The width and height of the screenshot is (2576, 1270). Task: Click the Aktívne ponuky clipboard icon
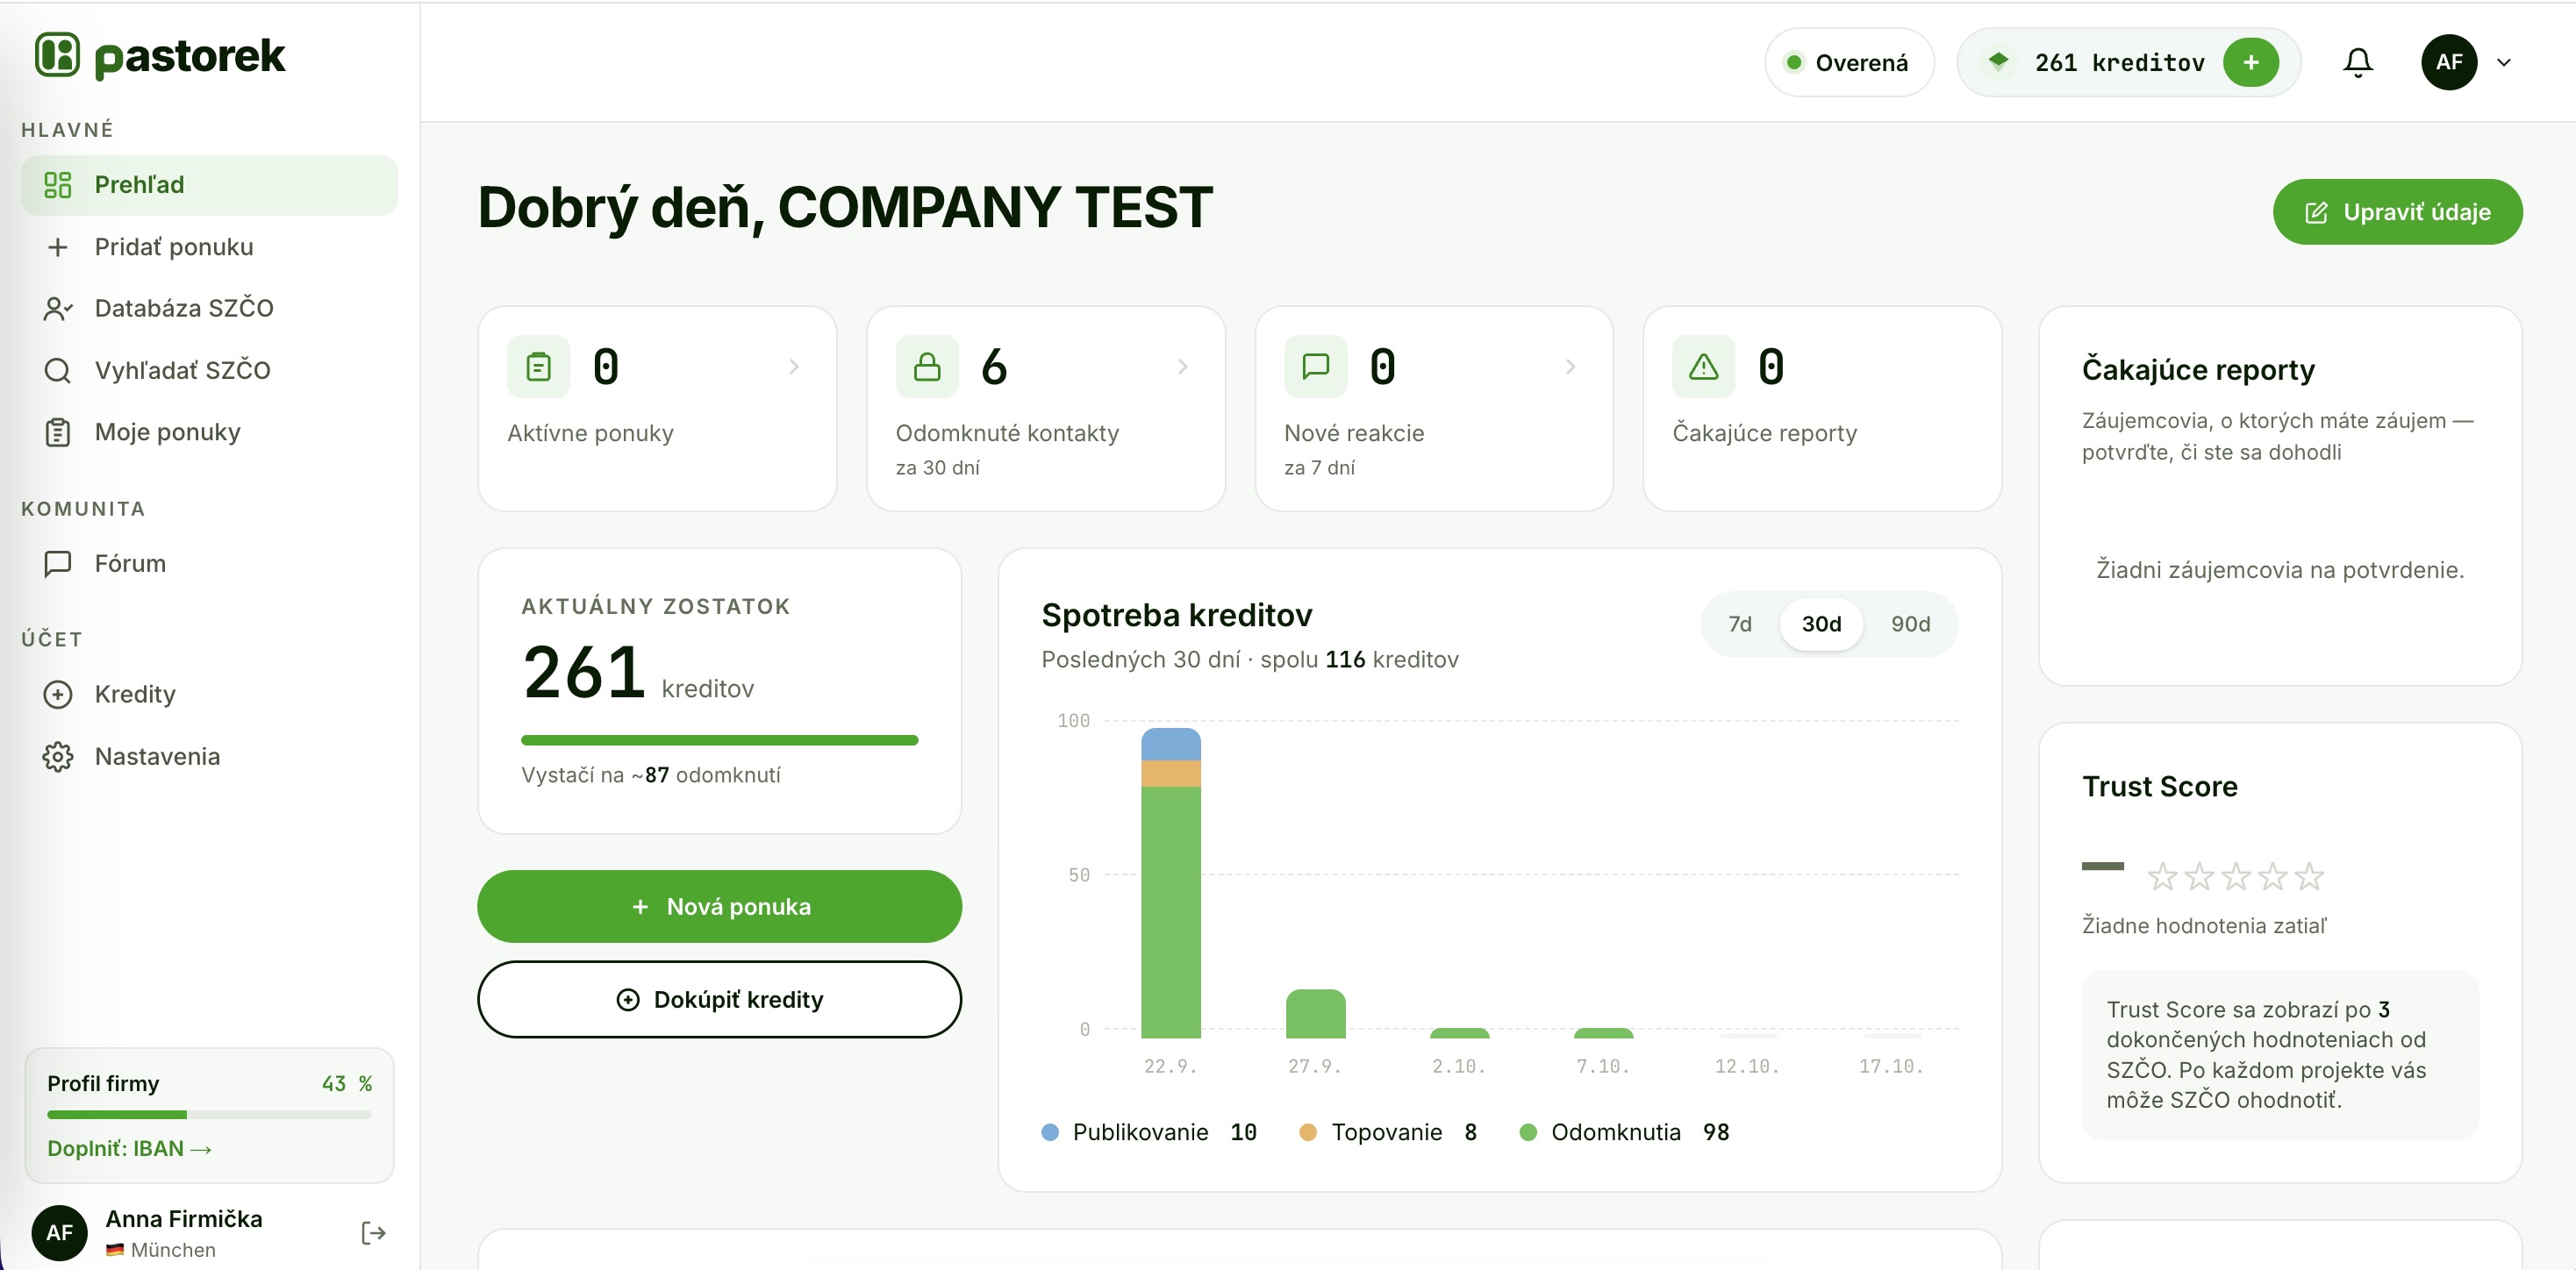pos(538,367)
